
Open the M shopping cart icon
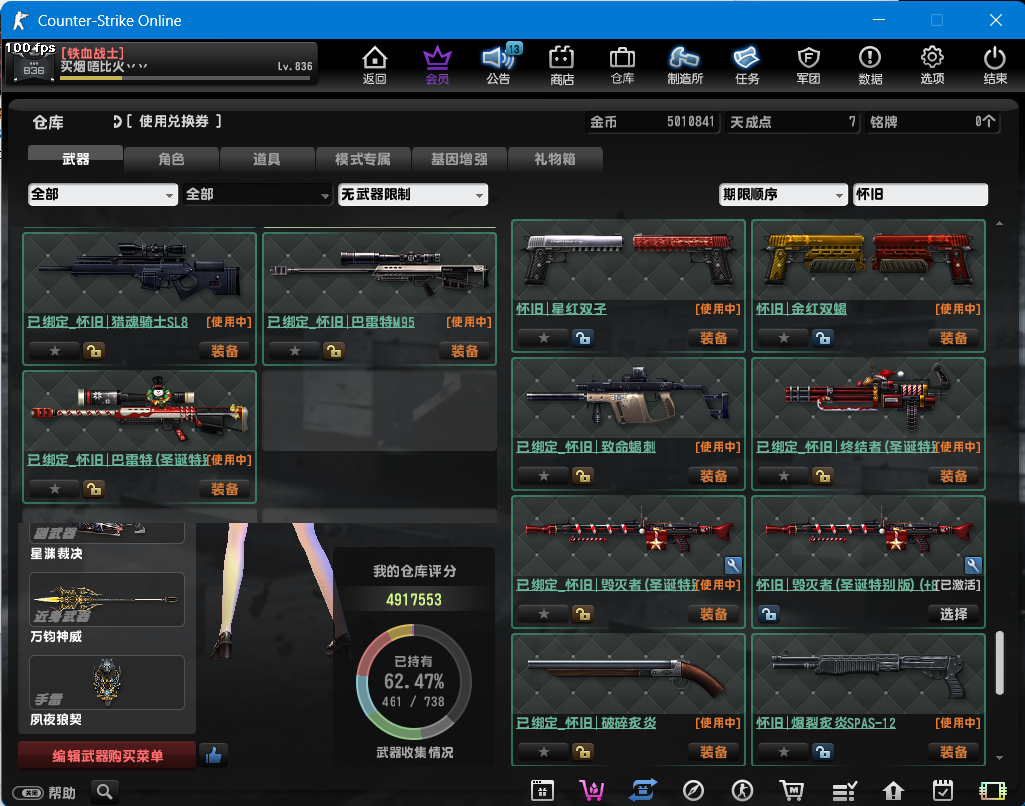792,791
